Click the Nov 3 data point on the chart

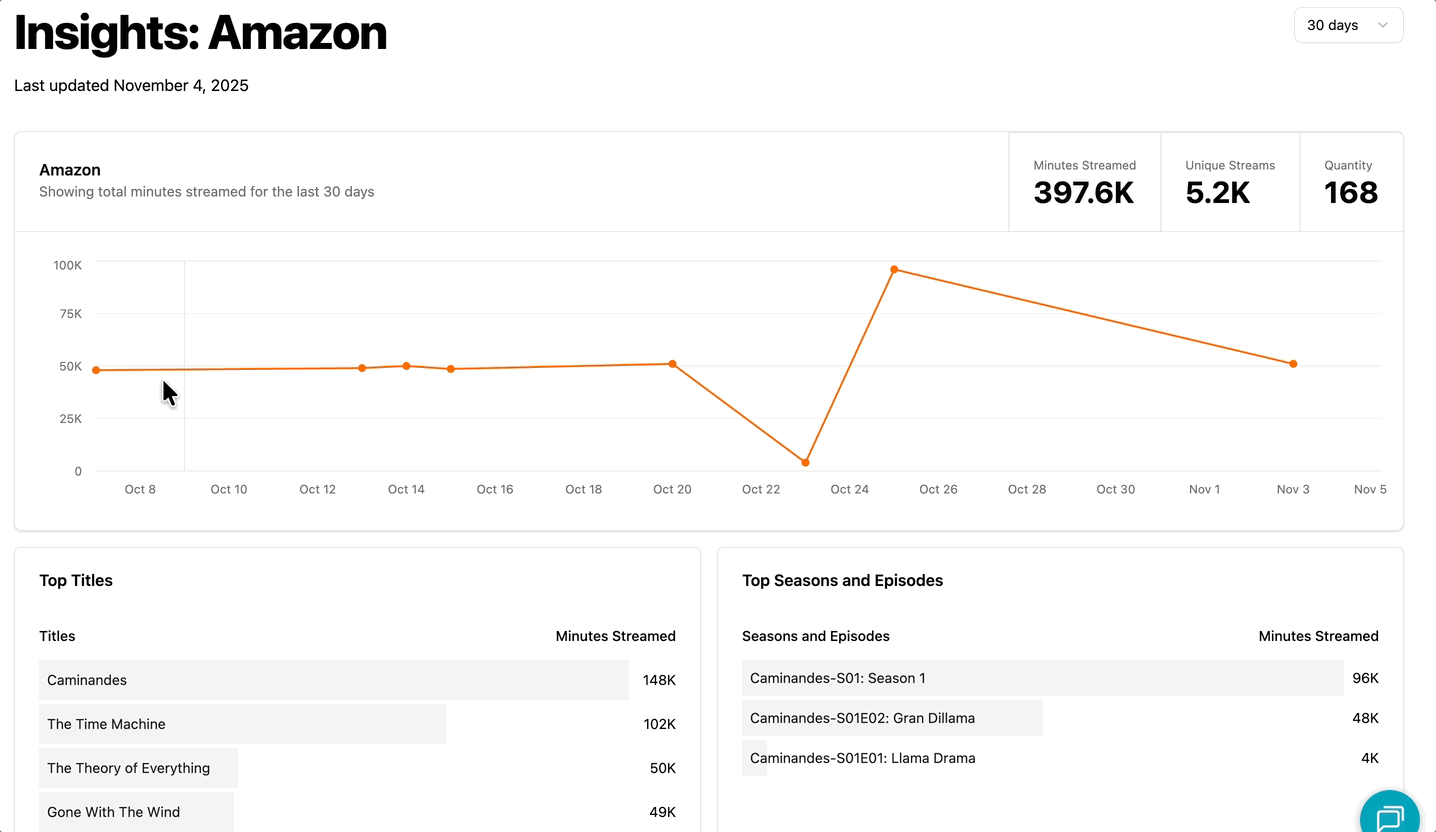click(1292, 364)
